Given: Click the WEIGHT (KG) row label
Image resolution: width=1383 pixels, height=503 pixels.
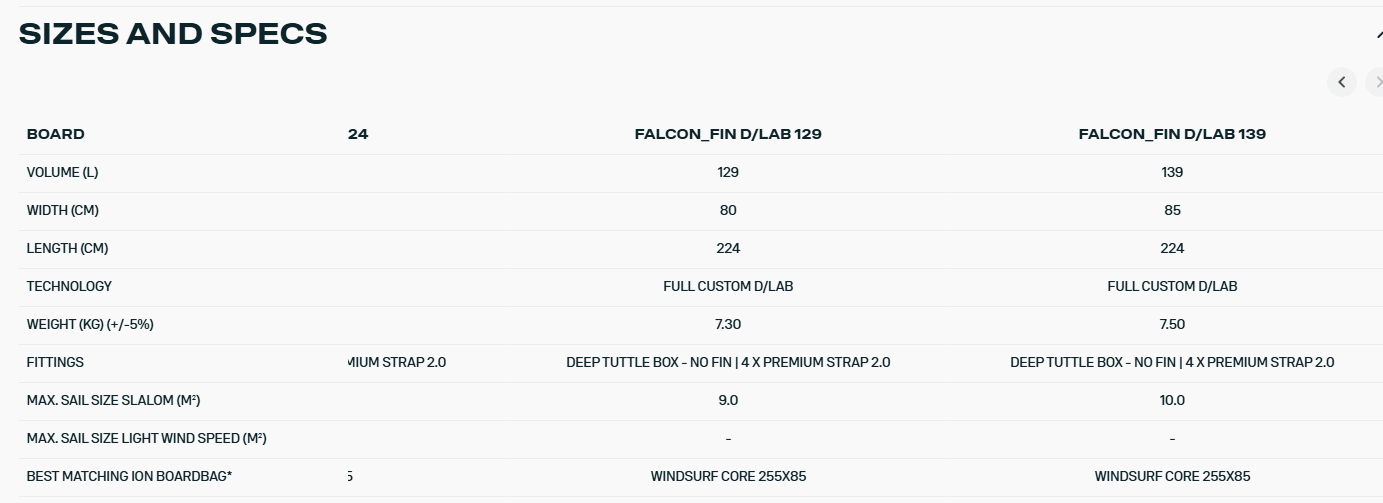Looking at the screenshot, I should pyautogui.click(x=90, y=324).
